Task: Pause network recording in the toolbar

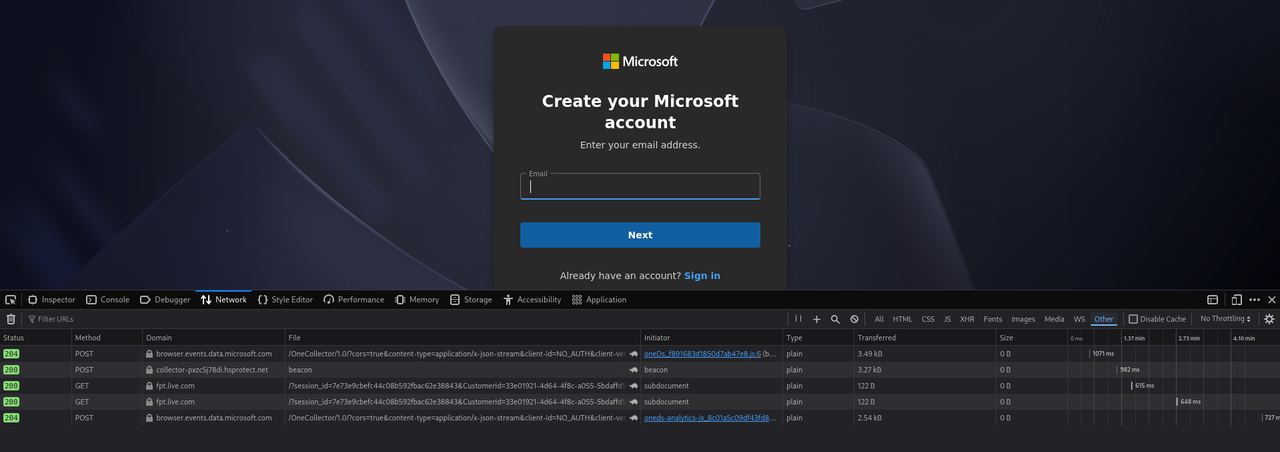Action: click(798, 319)
